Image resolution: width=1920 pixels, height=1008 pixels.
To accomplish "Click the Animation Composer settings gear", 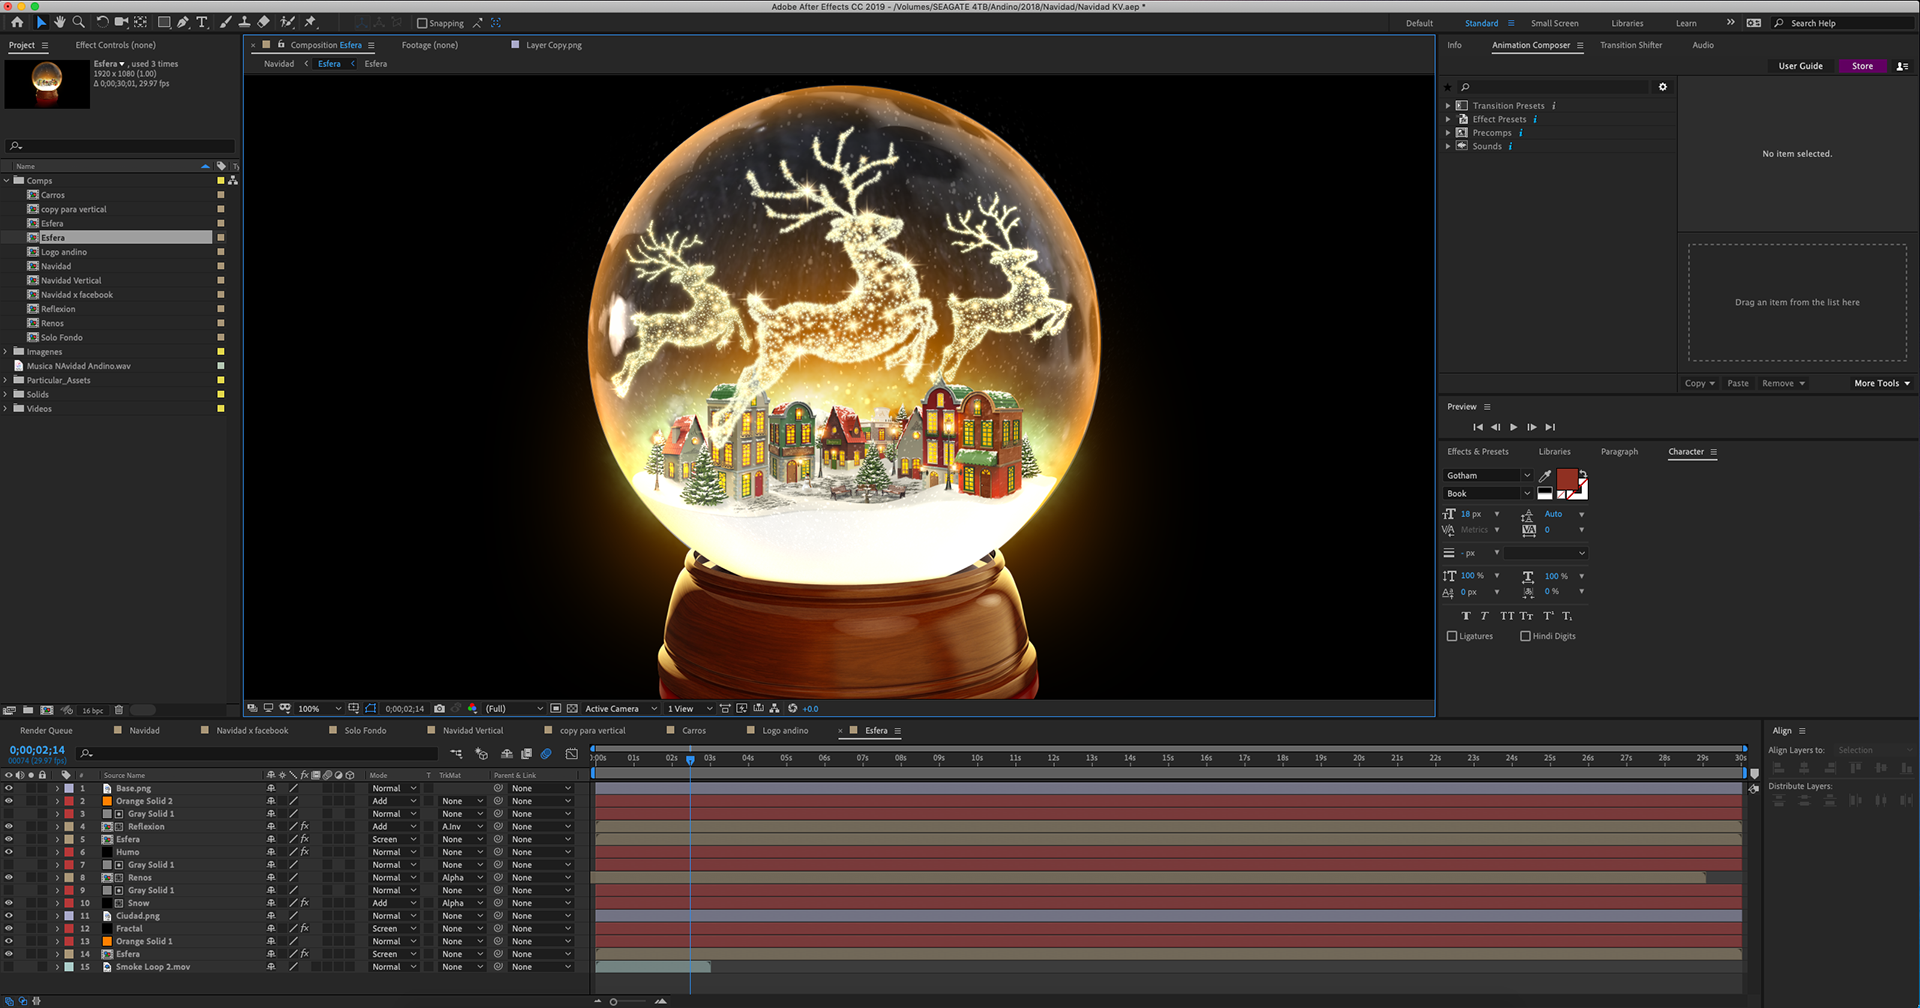I will pyautogui.click(x=1663, y=87).
